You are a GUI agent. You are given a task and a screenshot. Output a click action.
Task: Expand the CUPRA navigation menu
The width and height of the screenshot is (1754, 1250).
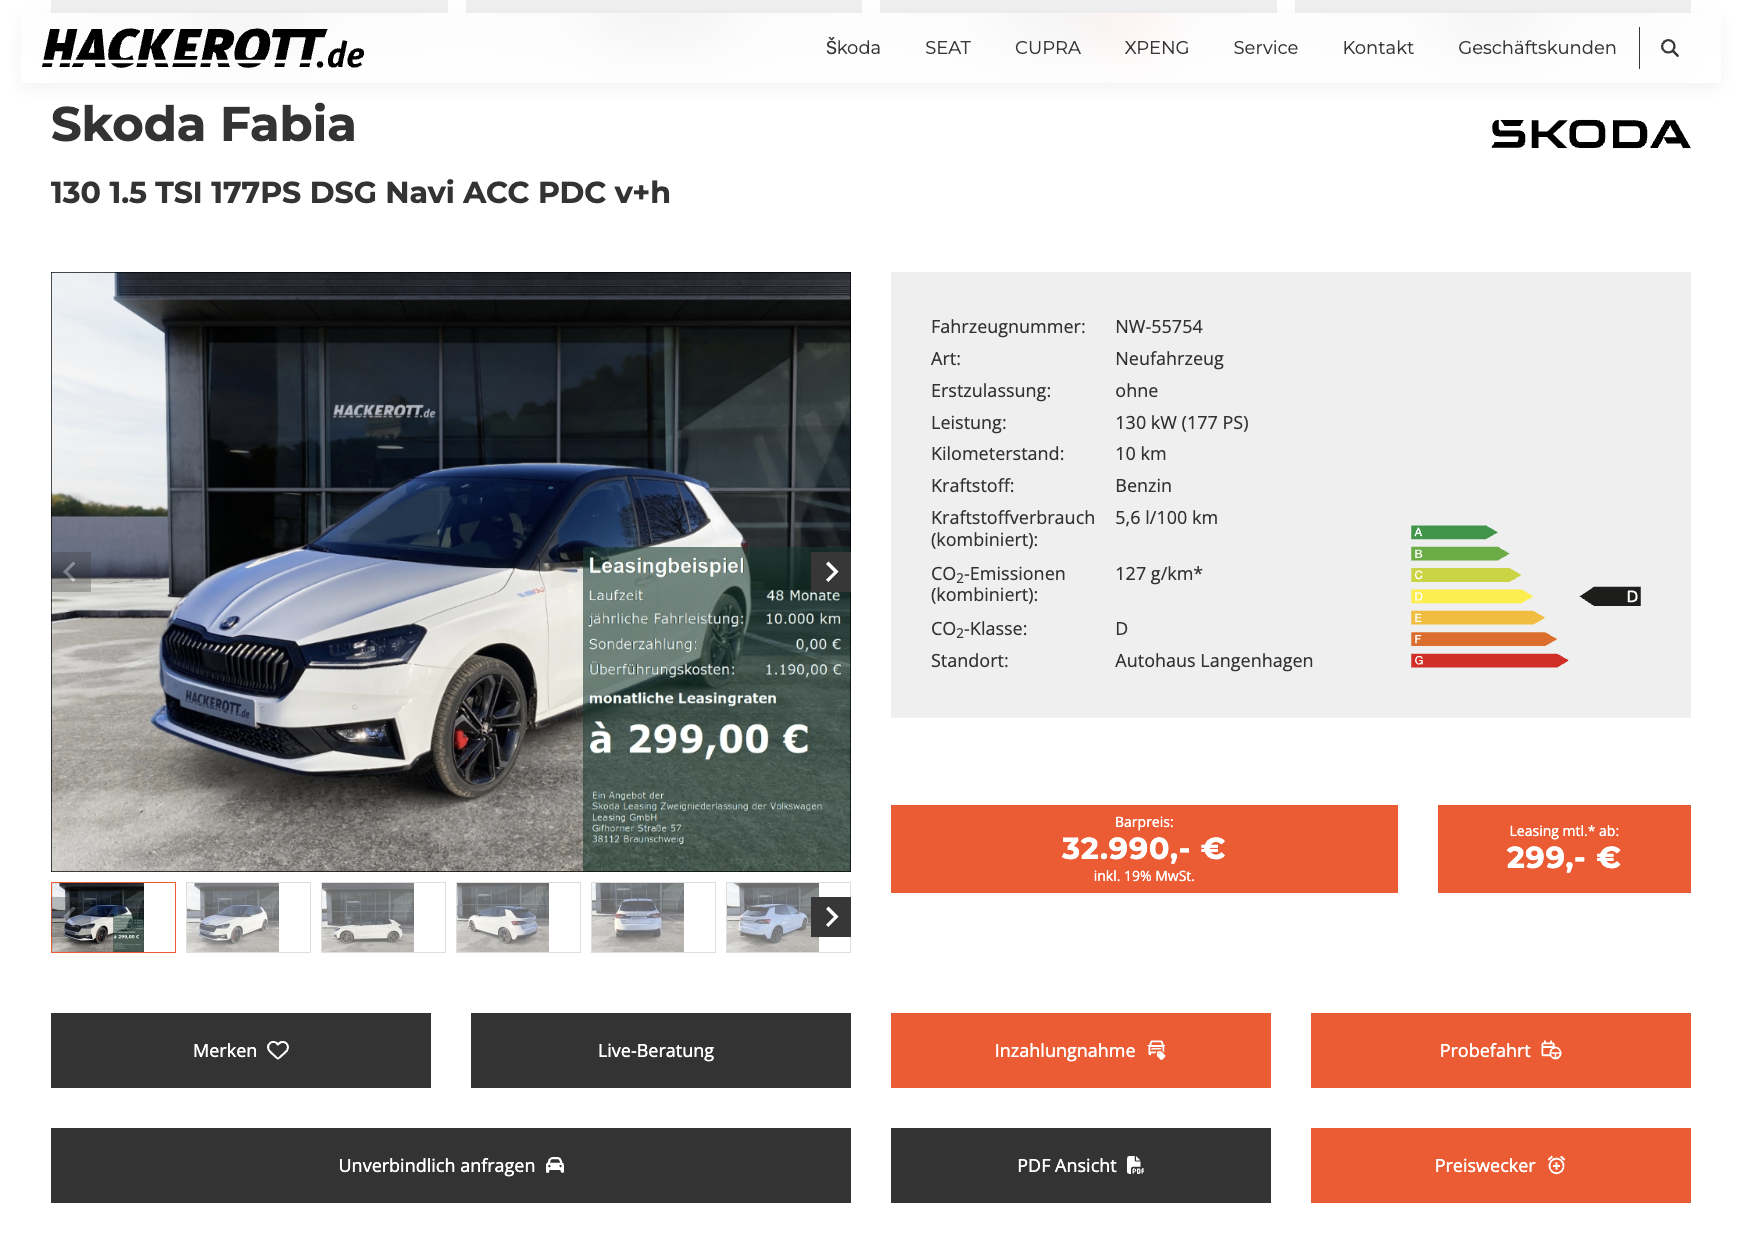pyautogui.click(x=1047, y=48)
